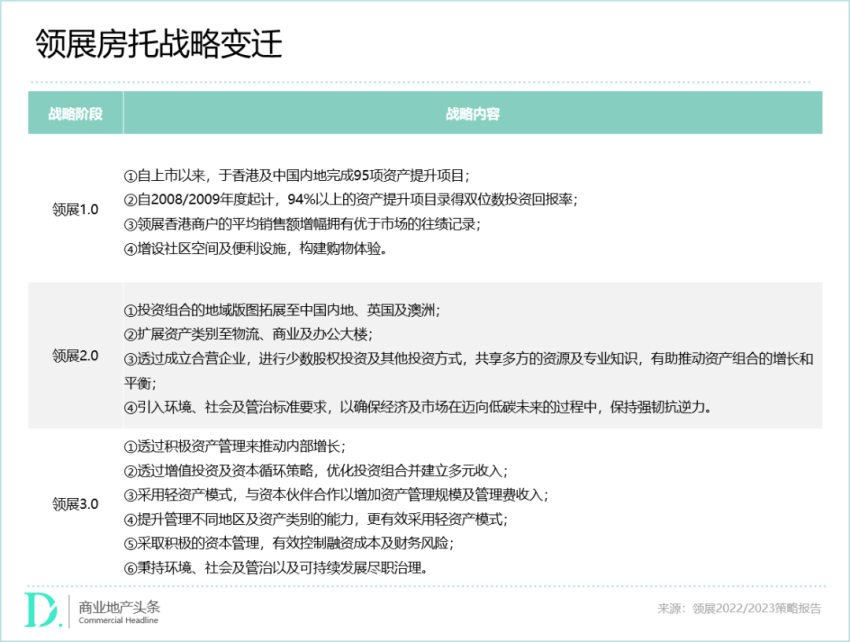Select line ⑥秉持环境、社会及管治
The width and height of the screenshot is (850, 642).
pos(275,568)
